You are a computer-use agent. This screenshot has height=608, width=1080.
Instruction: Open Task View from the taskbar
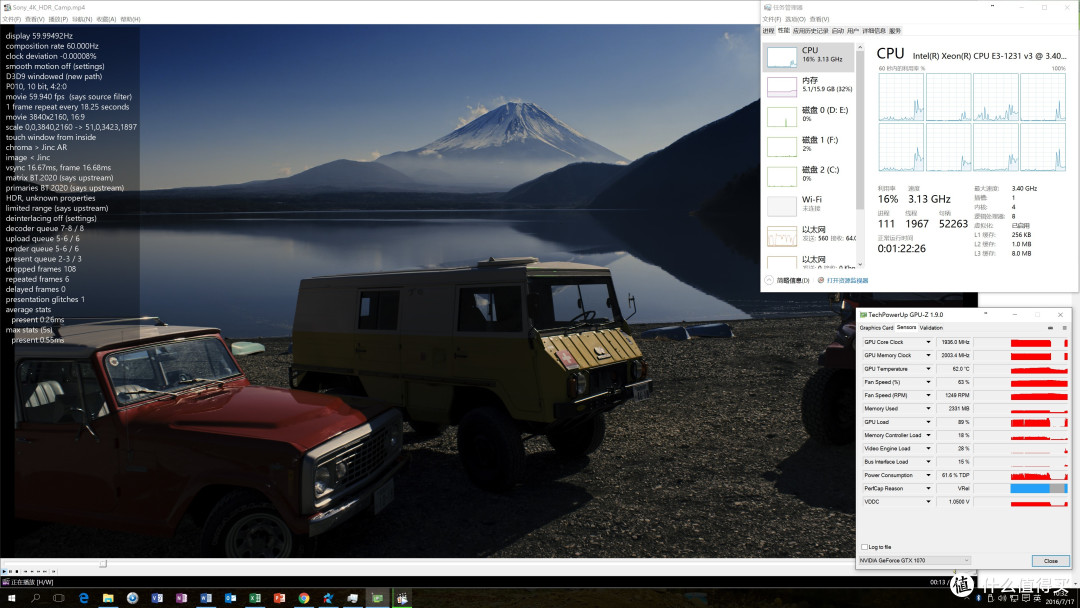point(59,598)
